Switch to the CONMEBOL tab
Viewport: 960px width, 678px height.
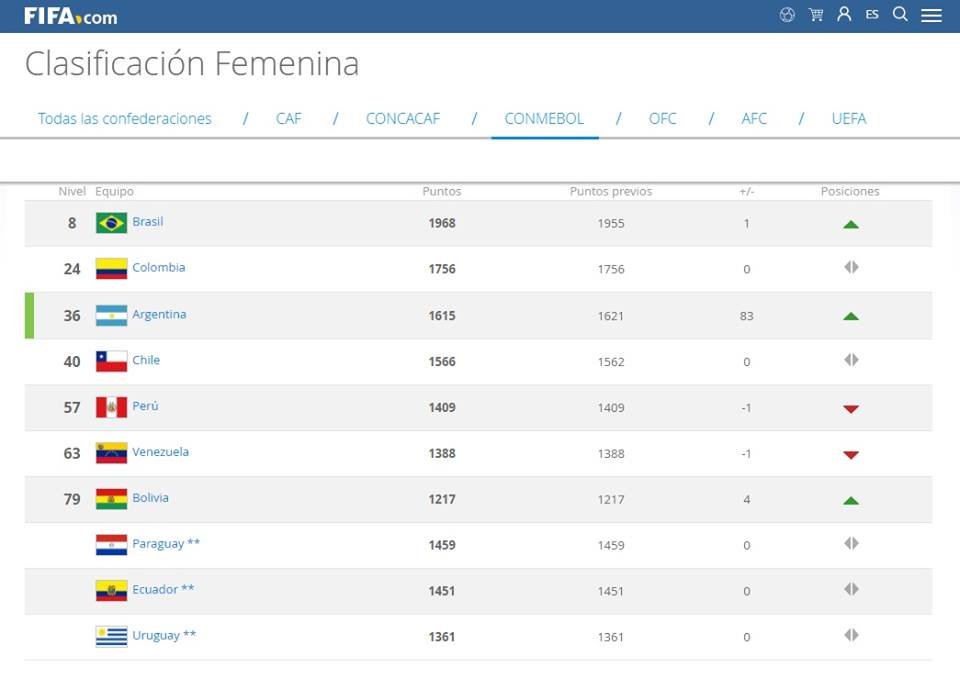pos(544,118)
